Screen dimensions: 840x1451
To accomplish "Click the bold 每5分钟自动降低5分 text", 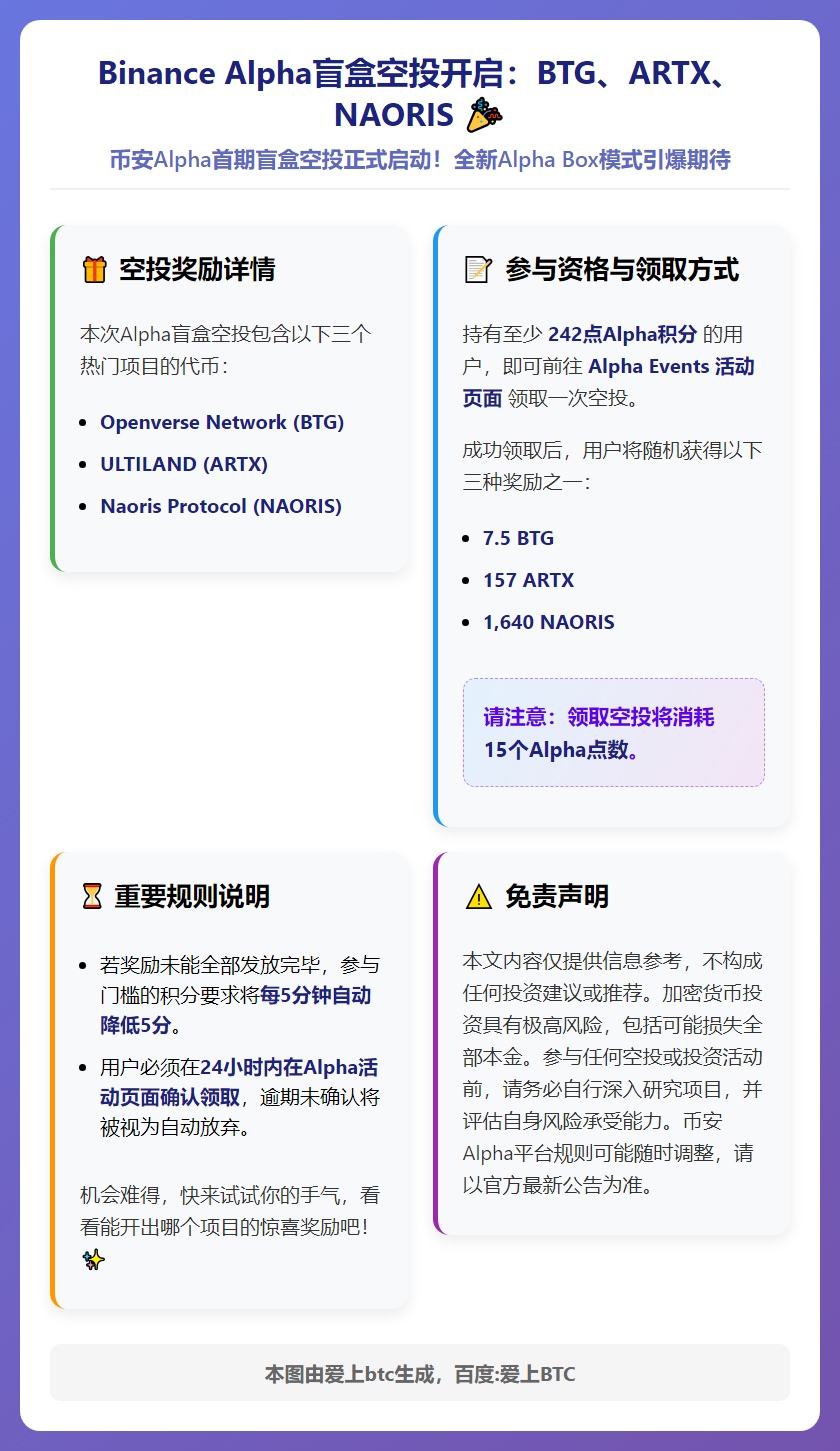I will 236,1011.
